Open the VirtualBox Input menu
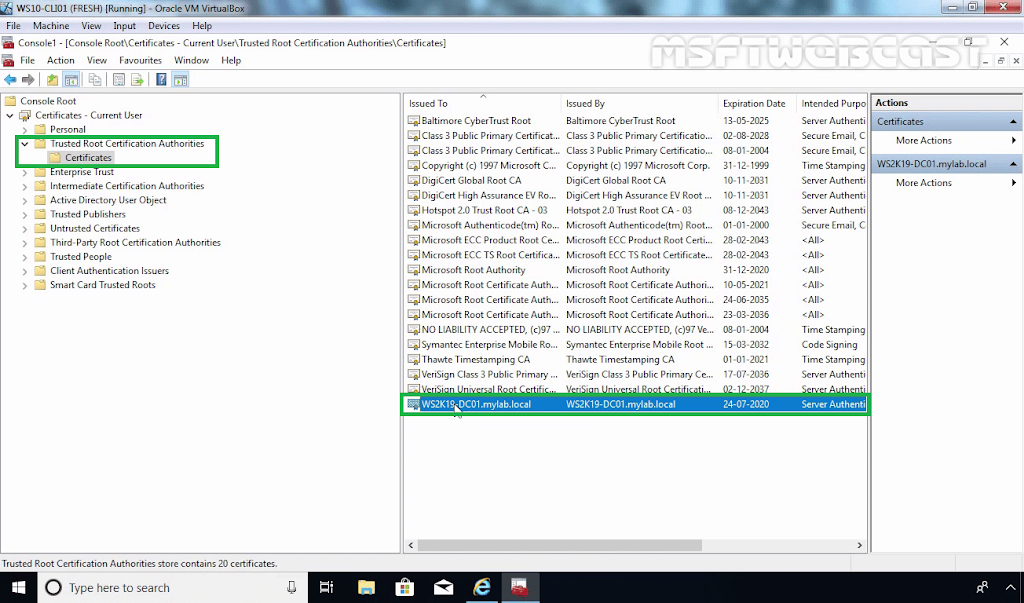This screenshot has width=1024, height=603. point(124,26)
